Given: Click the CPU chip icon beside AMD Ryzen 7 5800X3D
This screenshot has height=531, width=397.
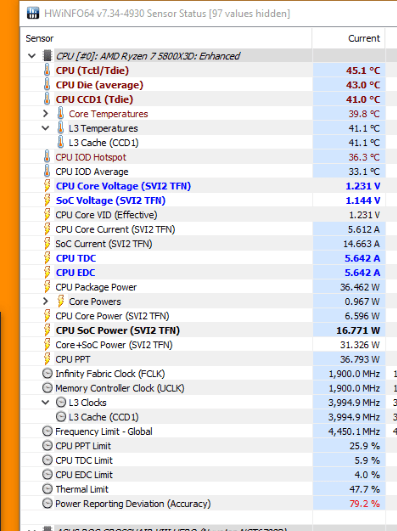Looking at the screenshot, I should coord(47,56).
